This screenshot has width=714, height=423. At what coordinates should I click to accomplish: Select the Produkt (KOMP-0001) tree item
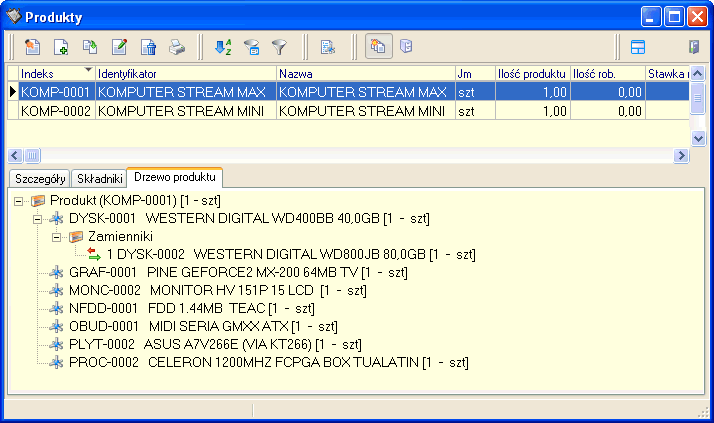click(x=135, y=200)
